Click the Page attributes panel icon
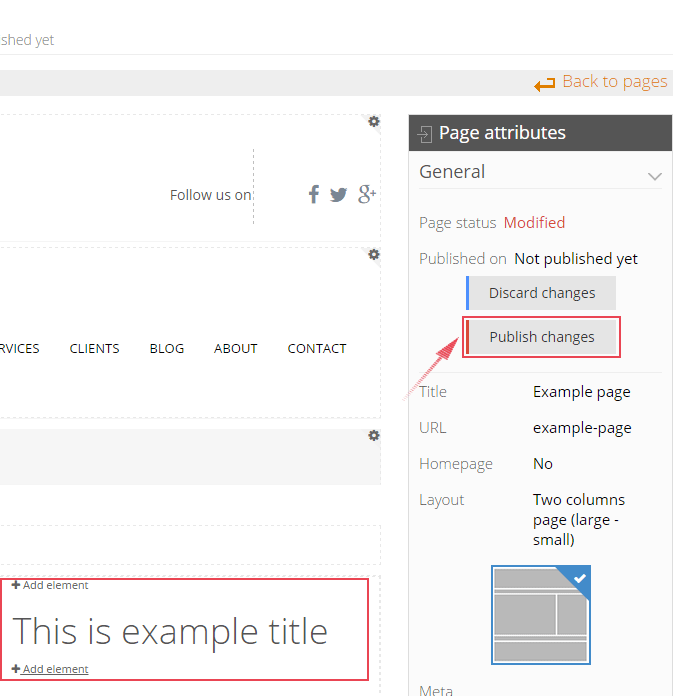The height and width of the screenshot is (696, 678). pyautogui.click(x=425, y=134)
